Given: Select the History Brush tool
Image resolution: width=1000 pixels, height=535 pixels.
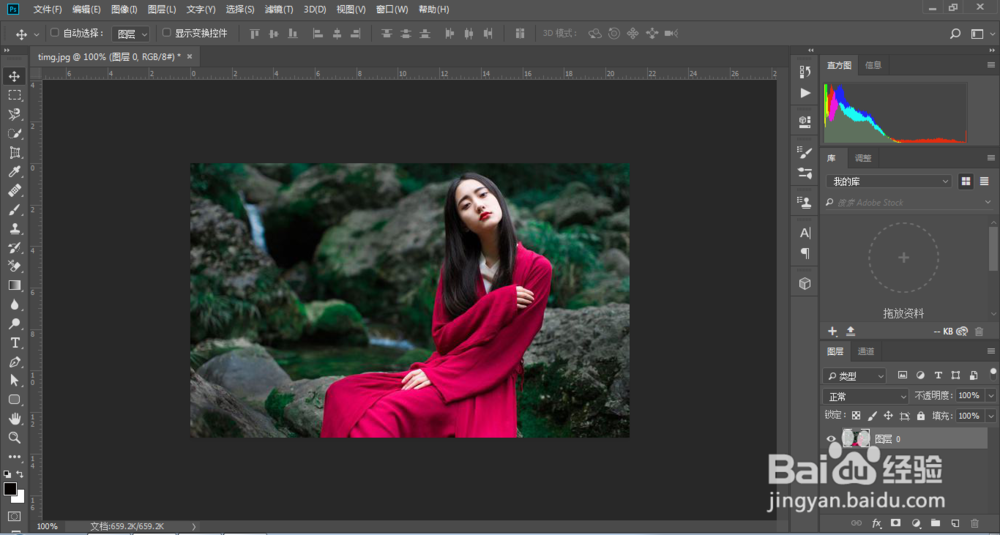Looking at the screenshot, I should [x=15, y=247].
